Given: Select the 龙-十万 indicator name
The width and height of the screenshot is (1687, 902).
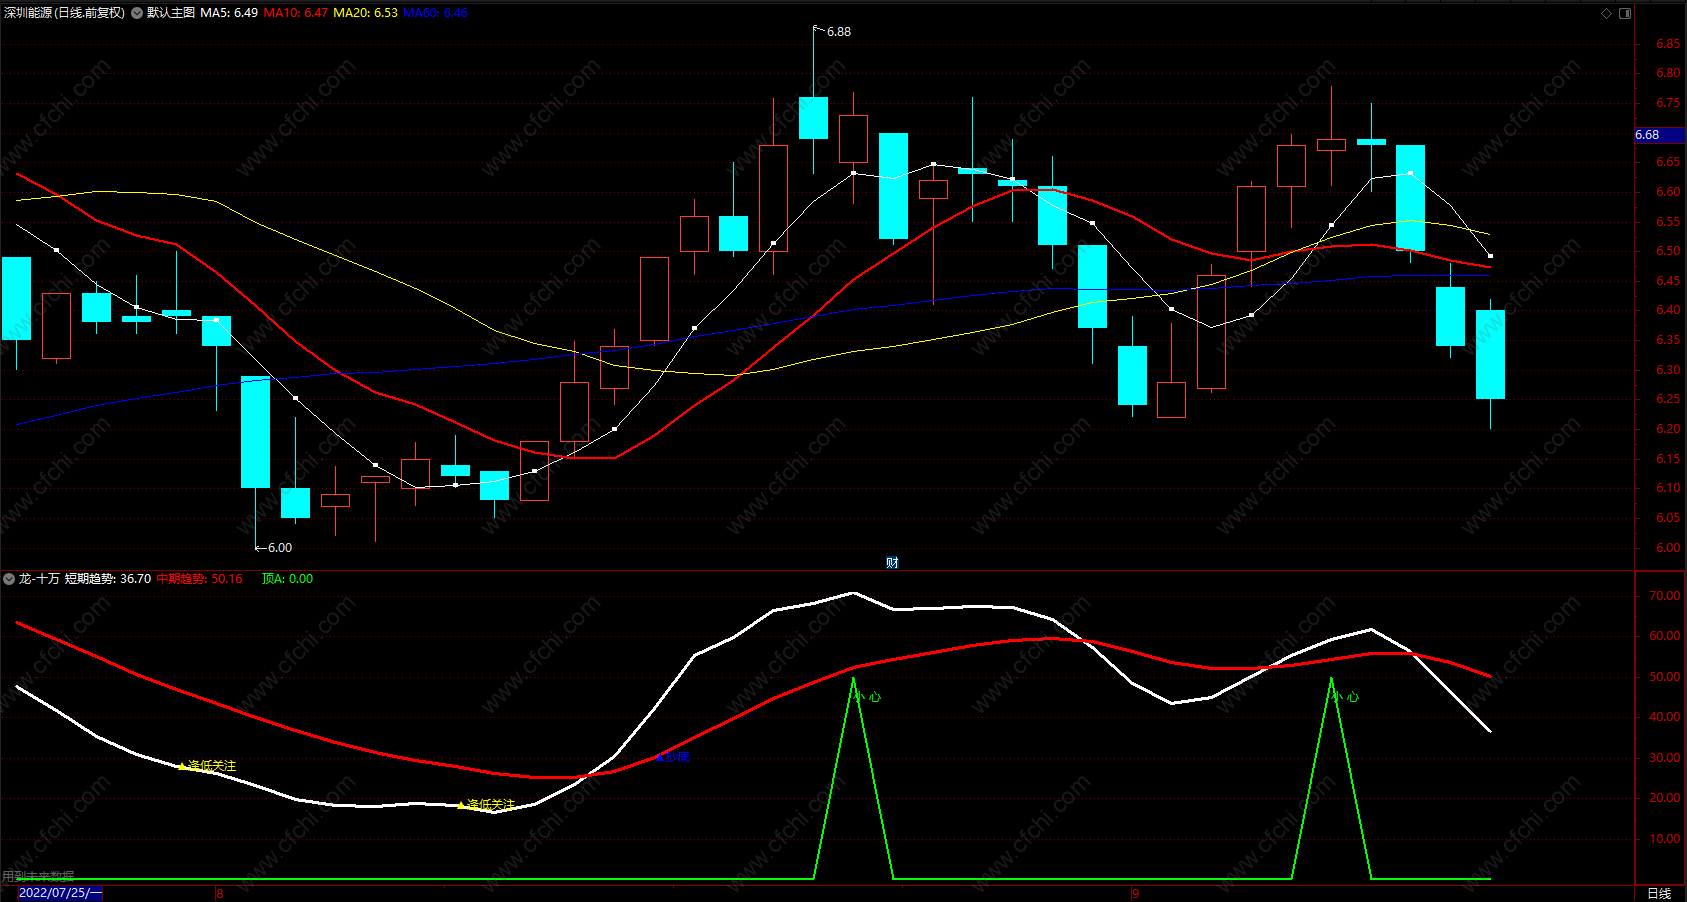Looking at the screenshot, I should click(39, 579).
